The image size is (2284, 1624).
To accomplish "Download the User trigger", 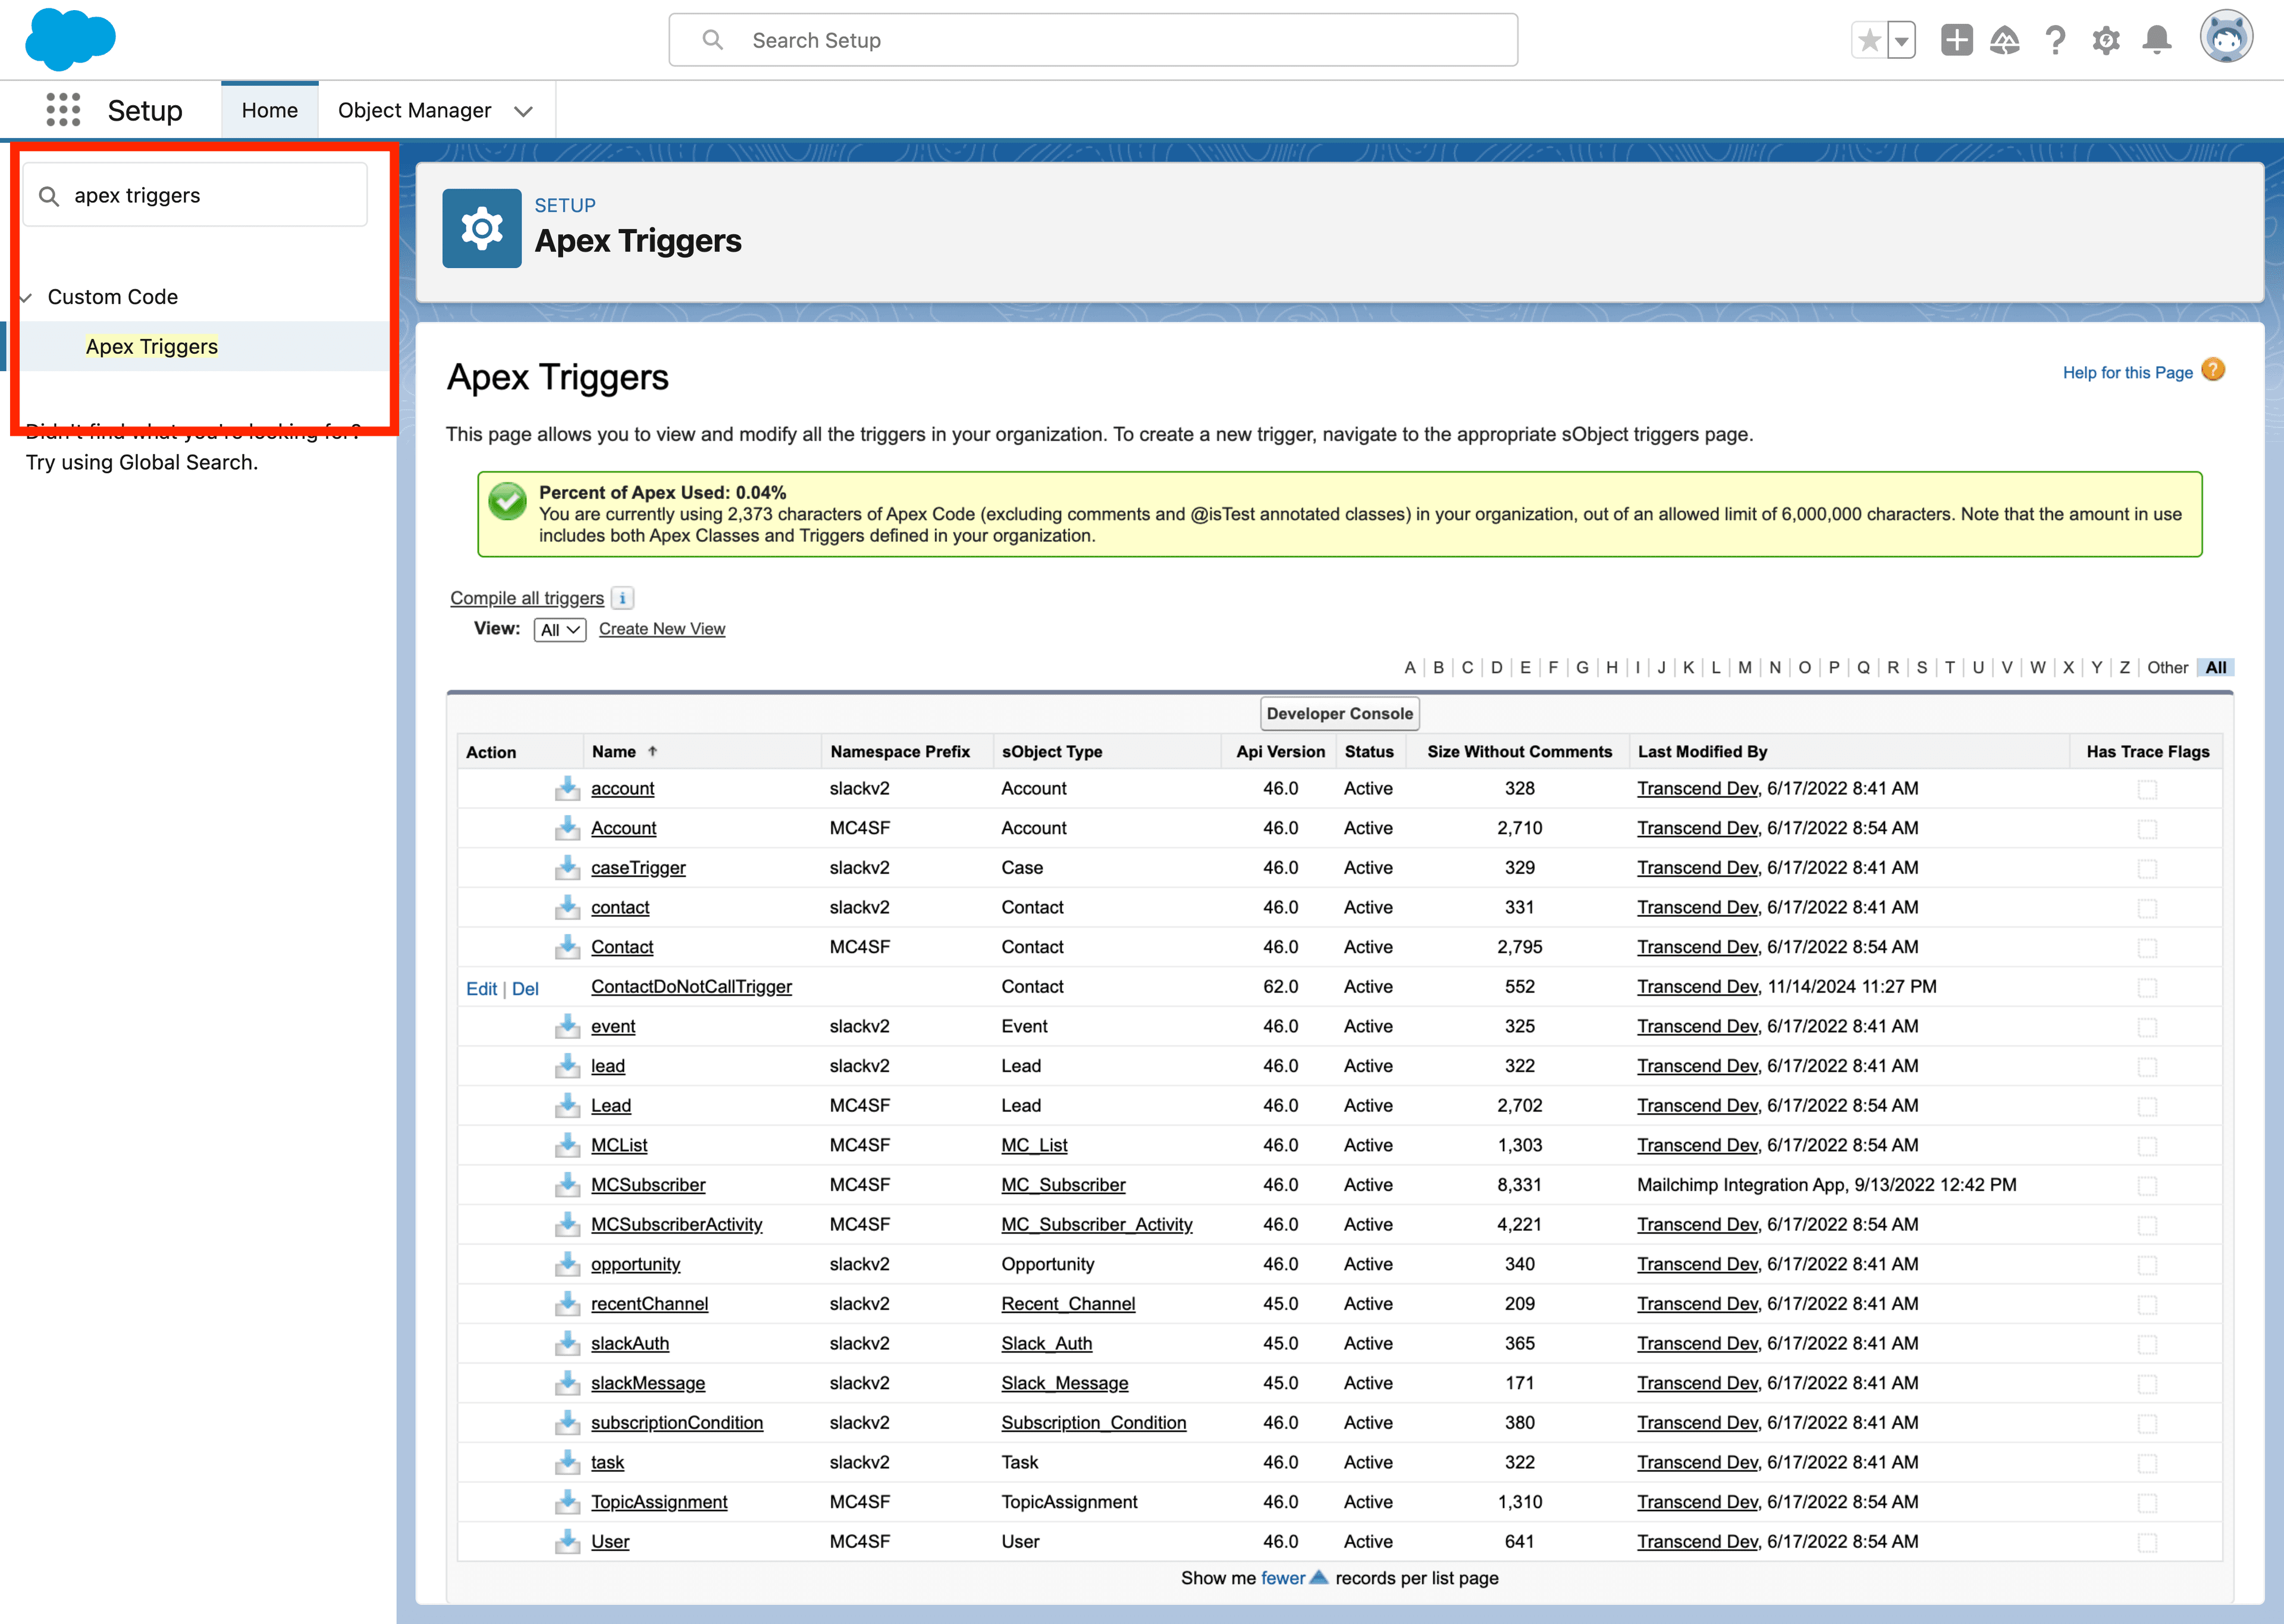I will tap(567, 1541).
